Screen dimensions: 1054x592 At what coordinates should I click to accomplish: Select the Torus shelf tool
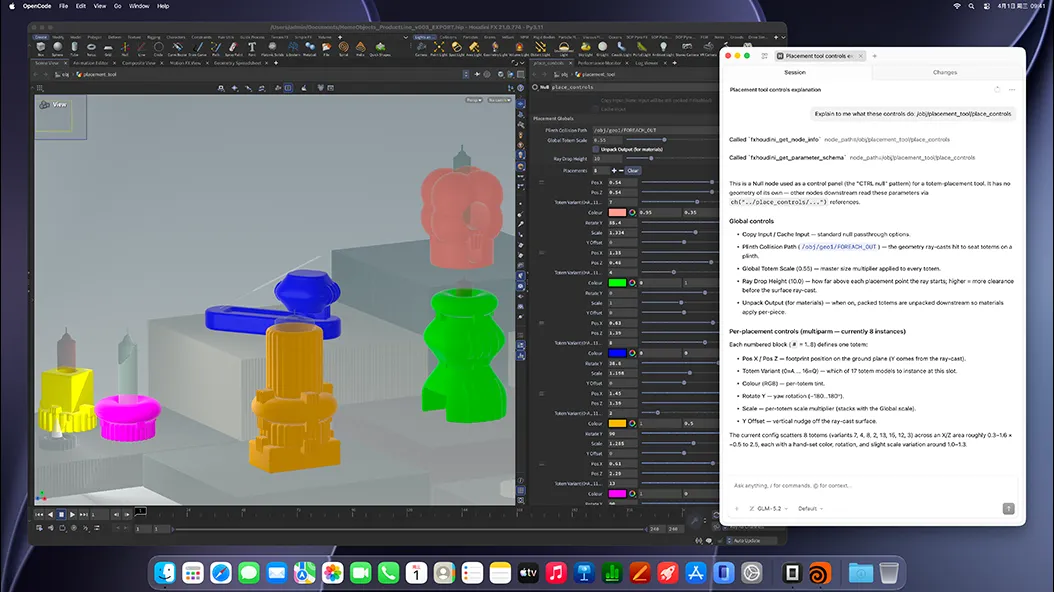click(x=91, y=50)
